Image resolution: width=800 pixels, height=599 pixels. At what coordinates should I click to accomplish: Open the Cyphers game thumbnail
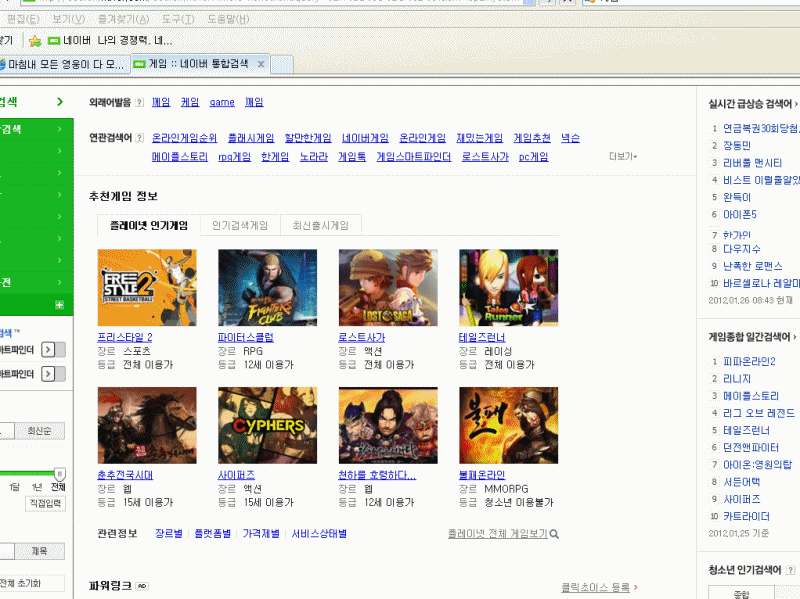pyautogui.click(x=267, y=425)
